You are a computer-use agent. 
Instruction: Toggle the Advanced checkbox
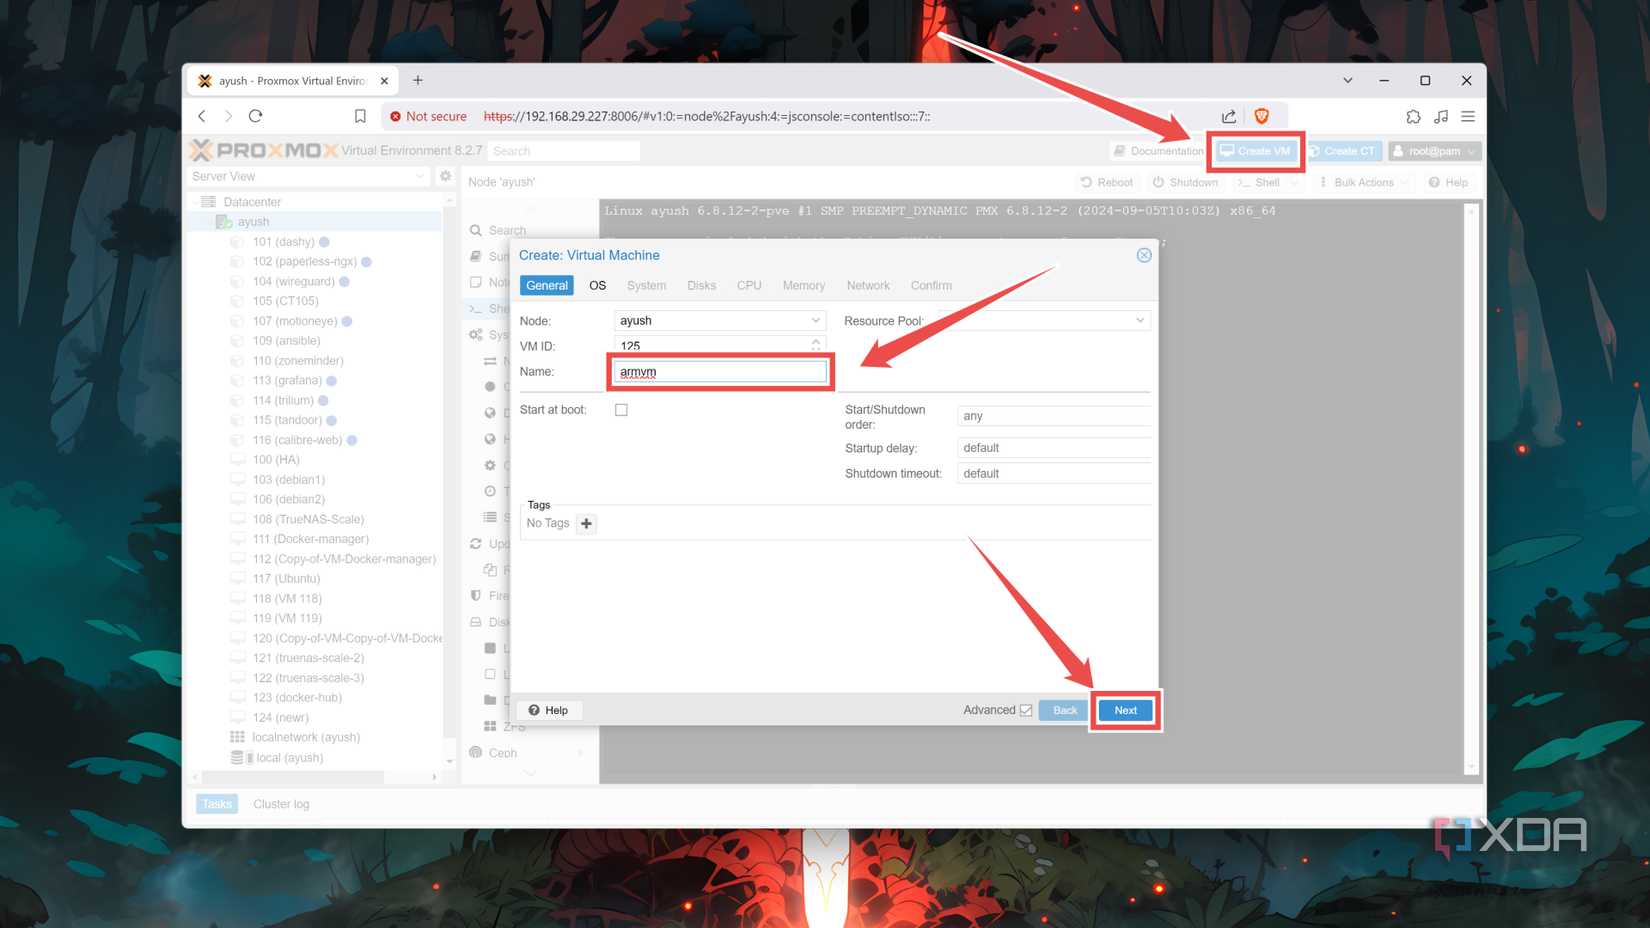coord(1026,710)
